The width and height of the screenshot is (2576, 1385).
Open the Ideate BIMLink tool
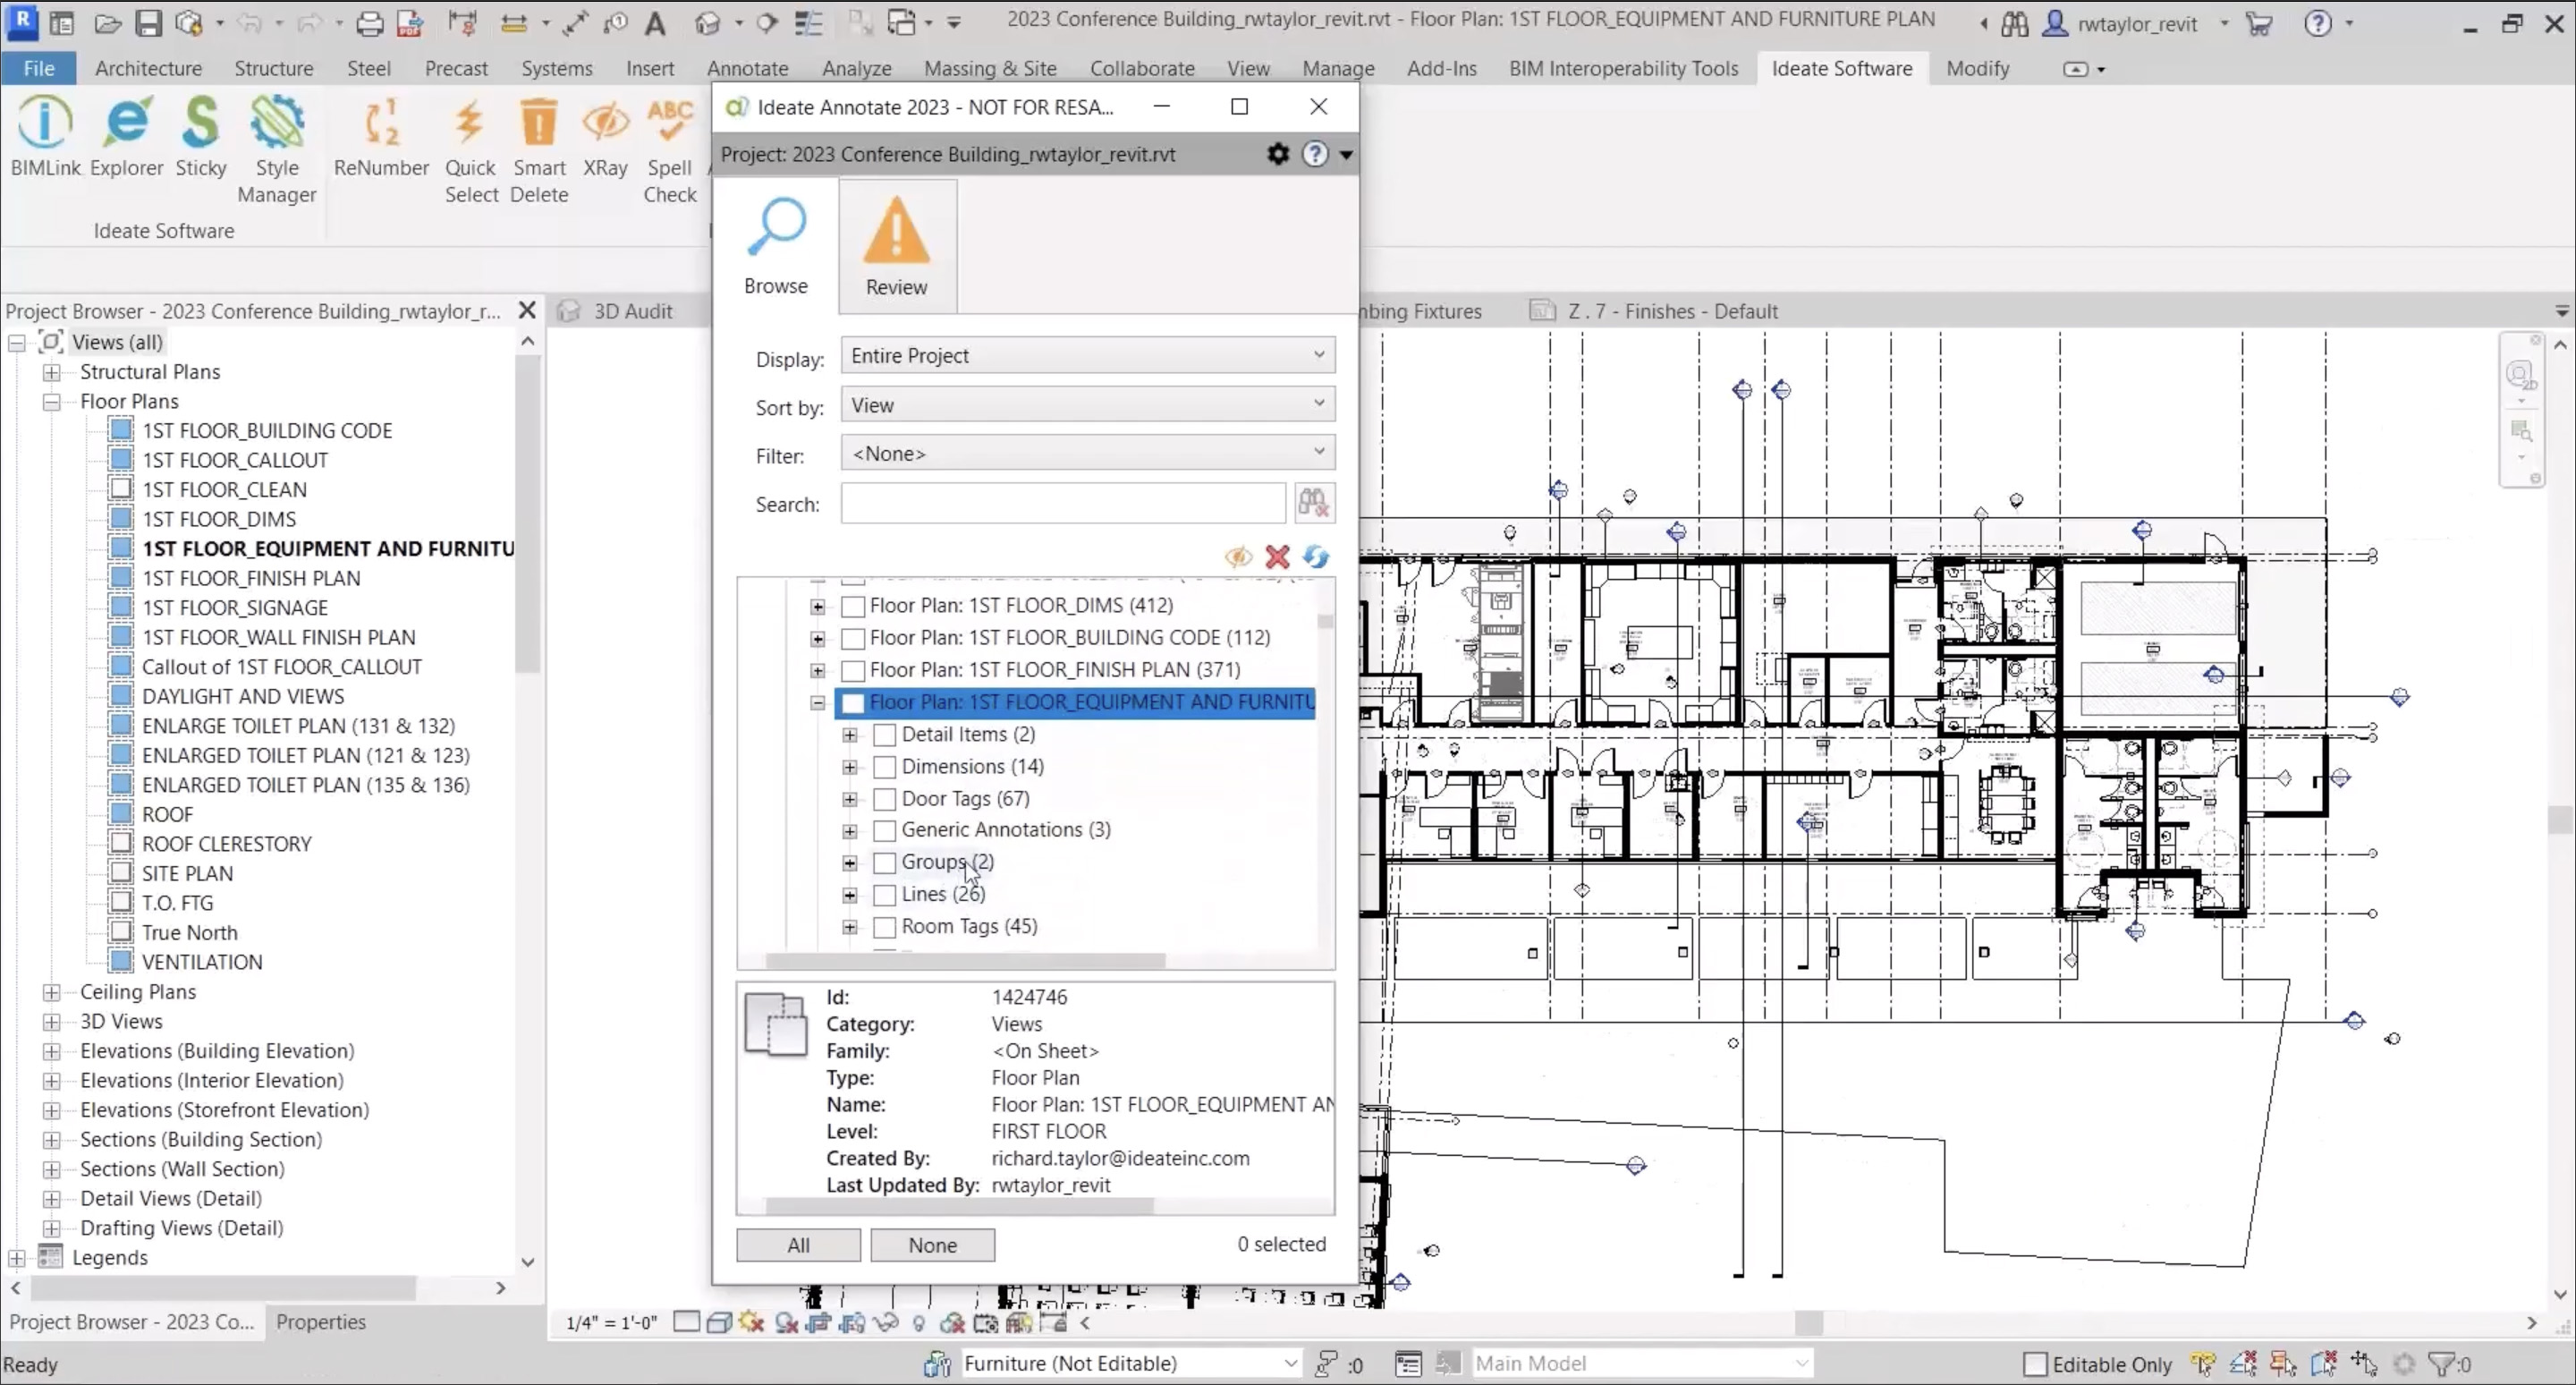[x=45, y=138]
